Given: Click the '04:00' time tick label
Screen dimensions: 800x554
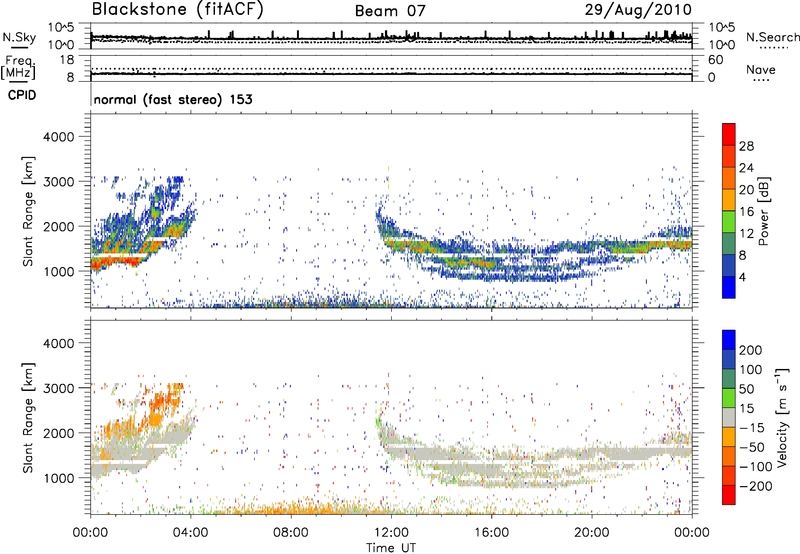Looking at the screenshot, I should [190, 533].
